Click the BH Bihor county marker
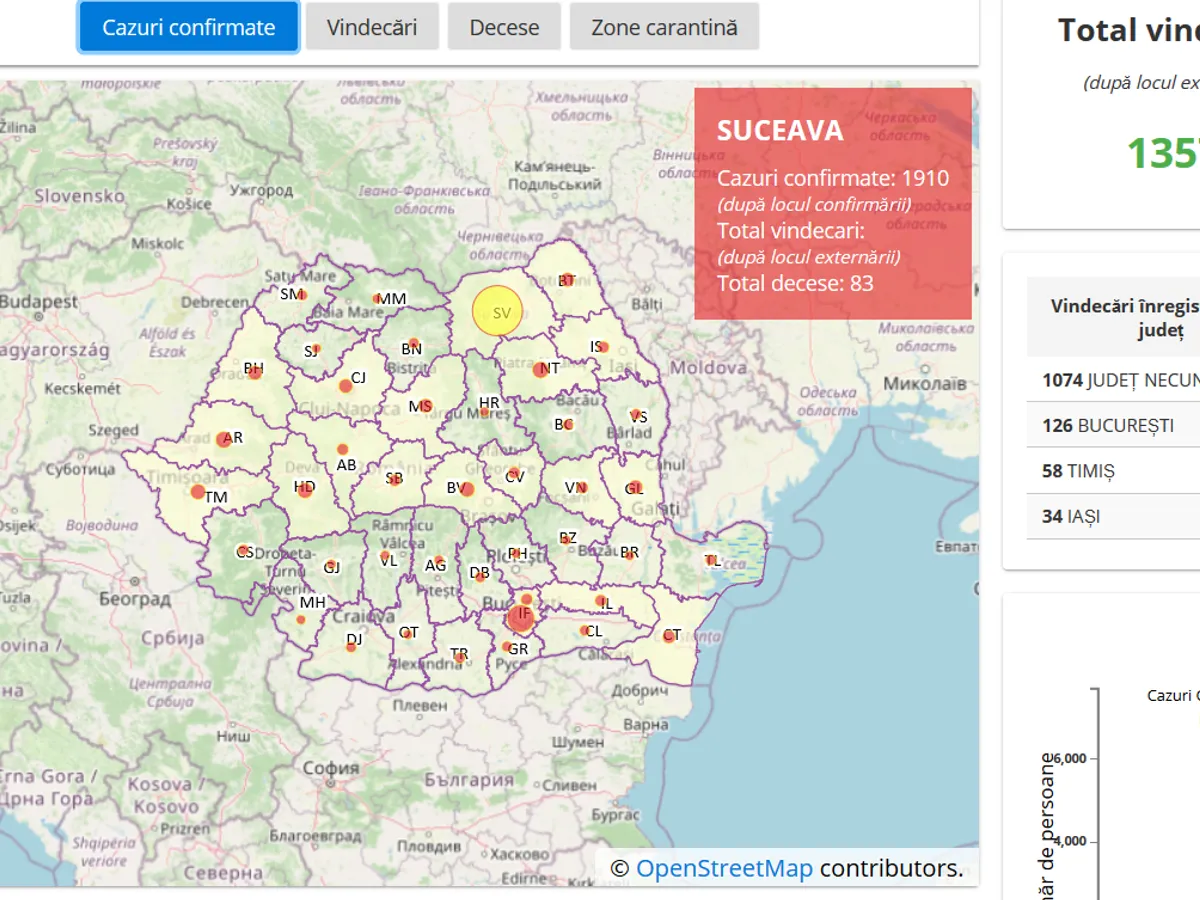 tap(255, 371)
